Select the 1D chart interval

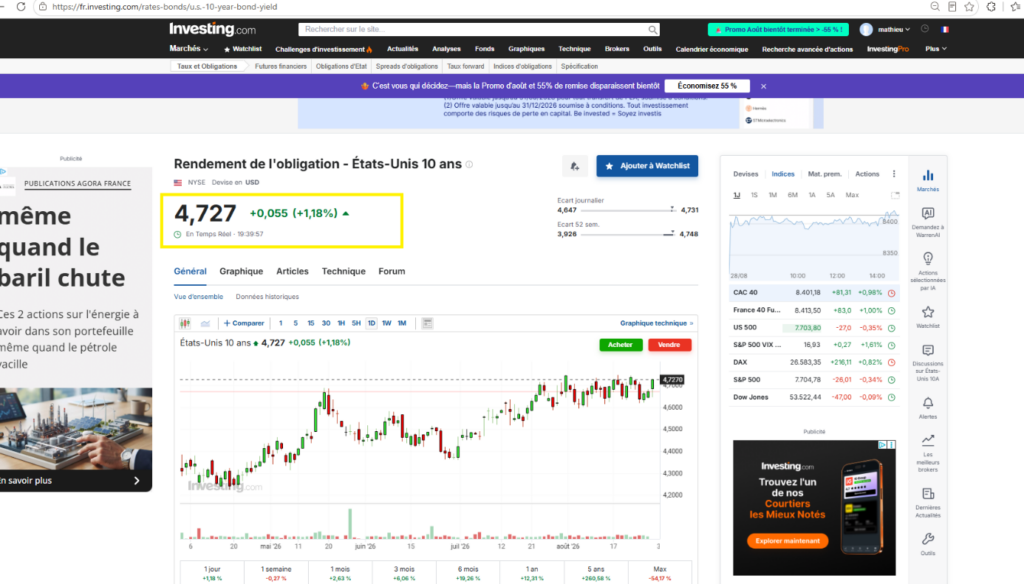pyautogui.click(x=371, y=323)
